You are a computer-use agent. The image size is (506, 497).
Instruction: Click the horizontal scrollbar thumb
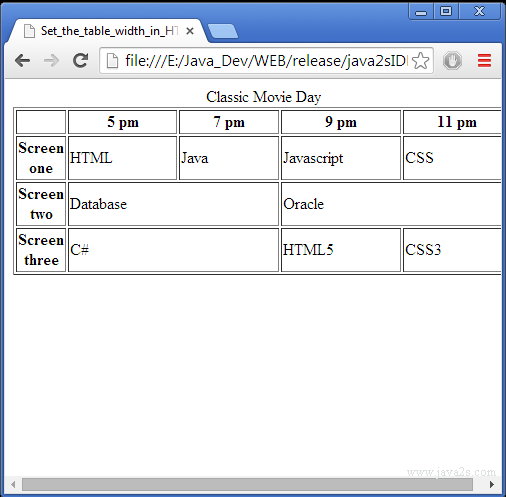pos(247,484)
